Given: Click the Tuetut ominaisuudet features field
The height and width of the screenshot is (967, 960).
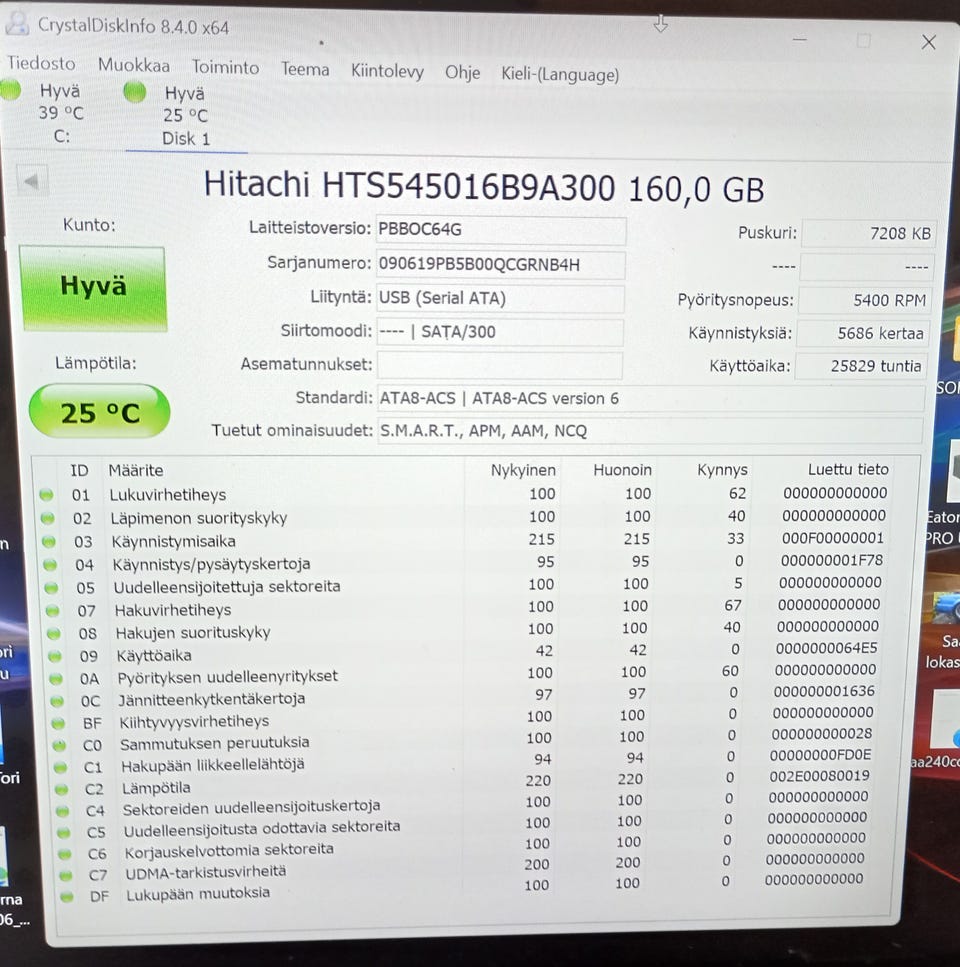Looking at the screenshot, I should 650,430.
